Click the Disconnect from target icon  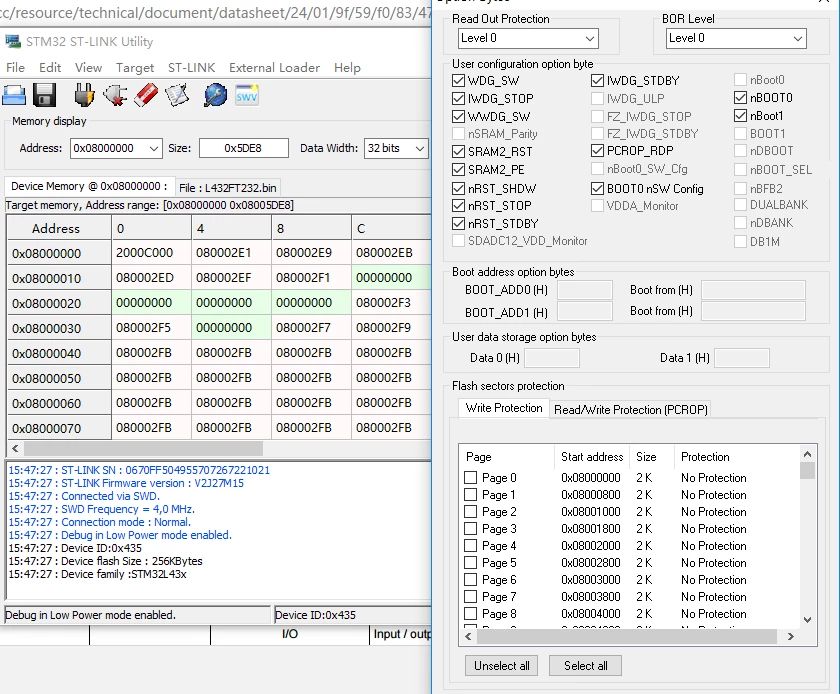pos(115,95)
